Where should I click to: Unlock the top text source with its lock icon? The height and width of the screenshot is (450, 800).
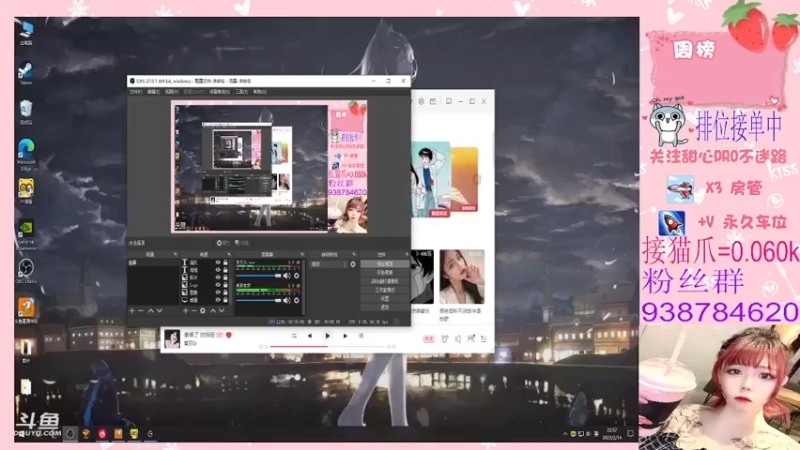(x=225, y=263)
